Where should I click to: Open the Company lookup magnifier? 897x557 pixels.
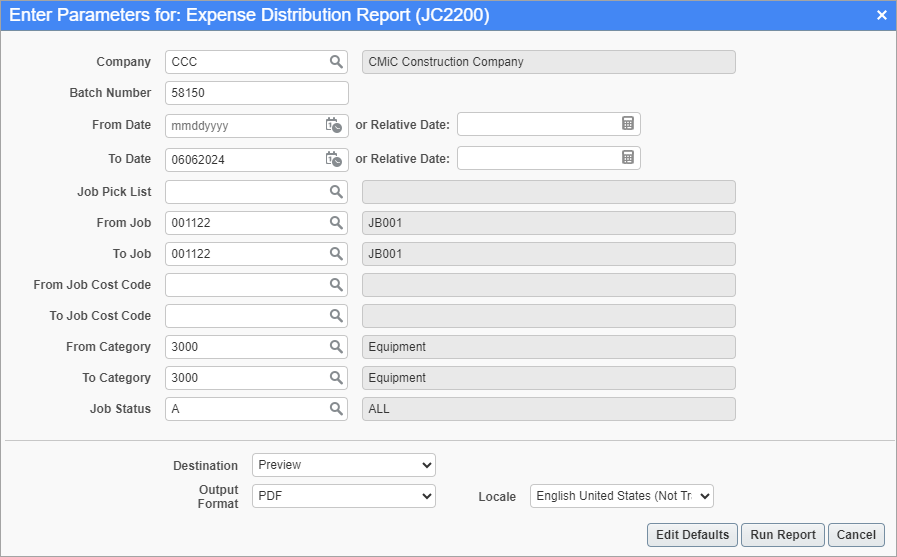(336, 62)
